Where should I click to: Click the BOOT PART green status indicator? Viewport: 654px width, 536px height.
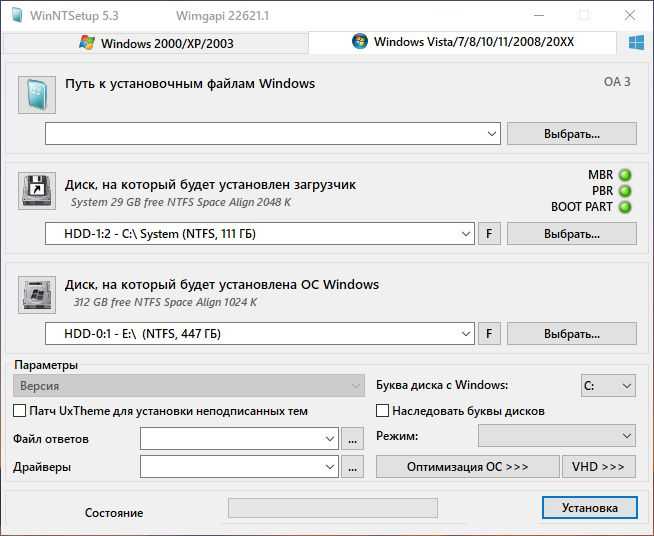tap(625, 207)
